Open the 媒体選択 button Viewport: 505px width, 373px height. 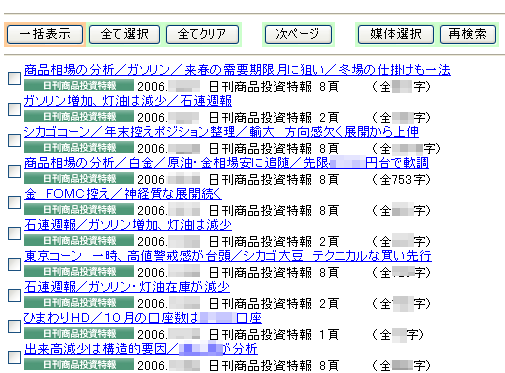(x=396, y=34)
